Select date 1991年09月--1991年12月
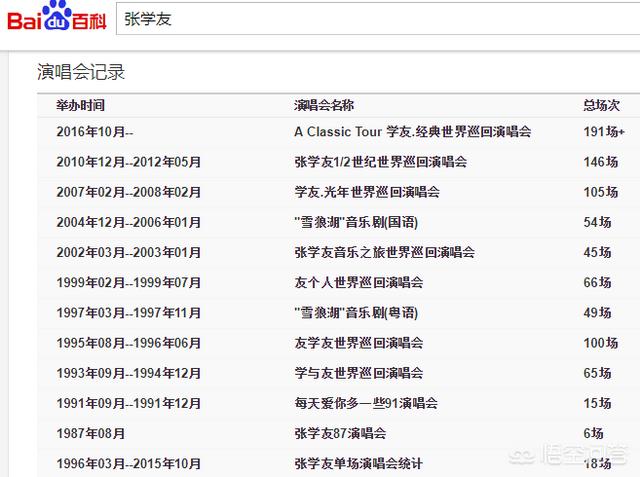Viewport: 640px width, 477px height. pos(129,404)
